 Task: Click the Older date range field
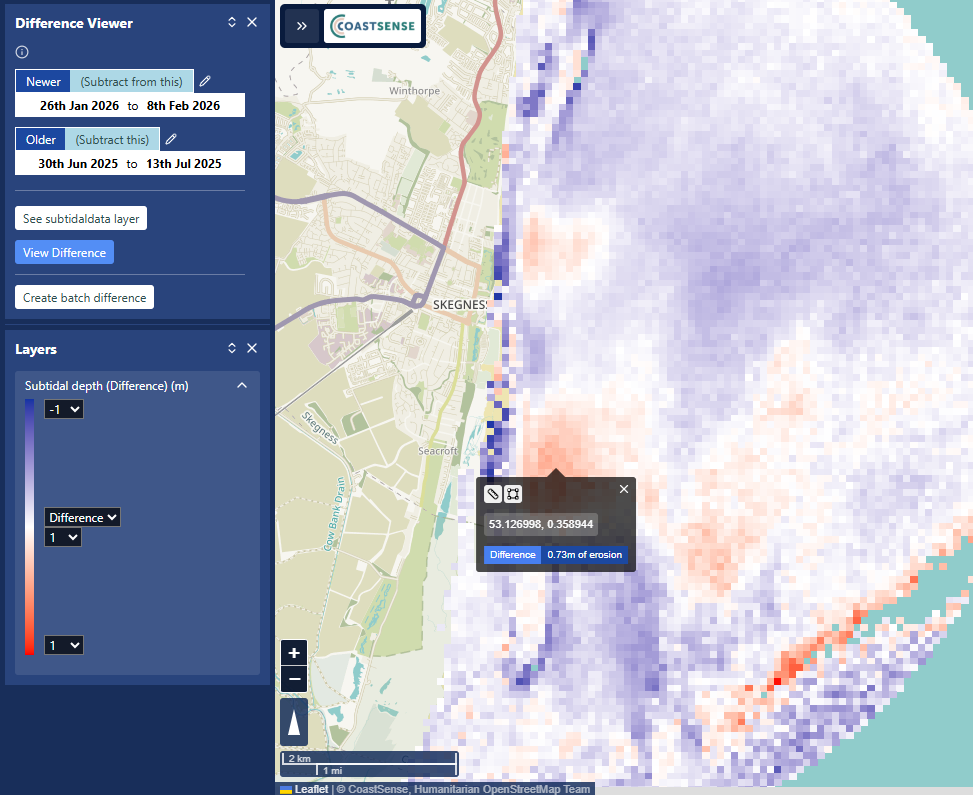[130, 164]
